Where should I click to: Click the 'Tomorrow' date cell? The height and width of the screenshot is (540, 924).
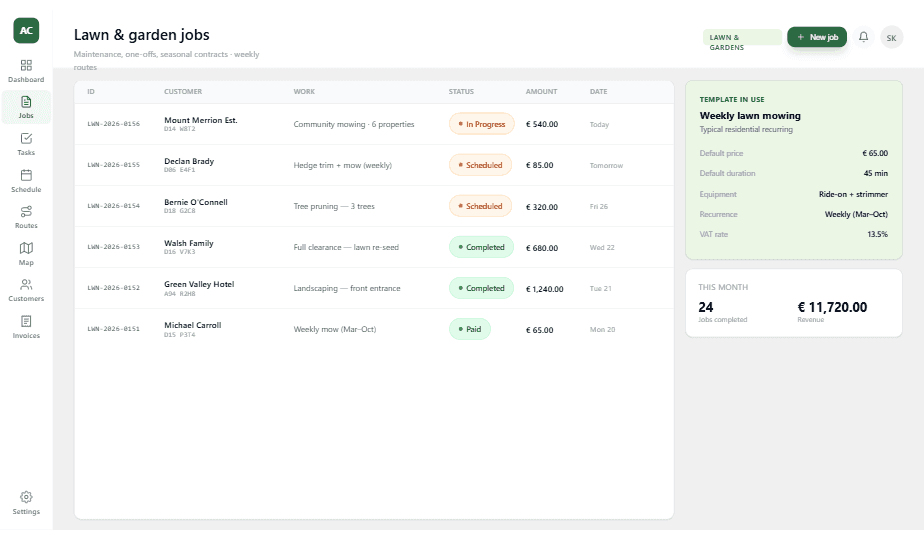coord(606,166)
